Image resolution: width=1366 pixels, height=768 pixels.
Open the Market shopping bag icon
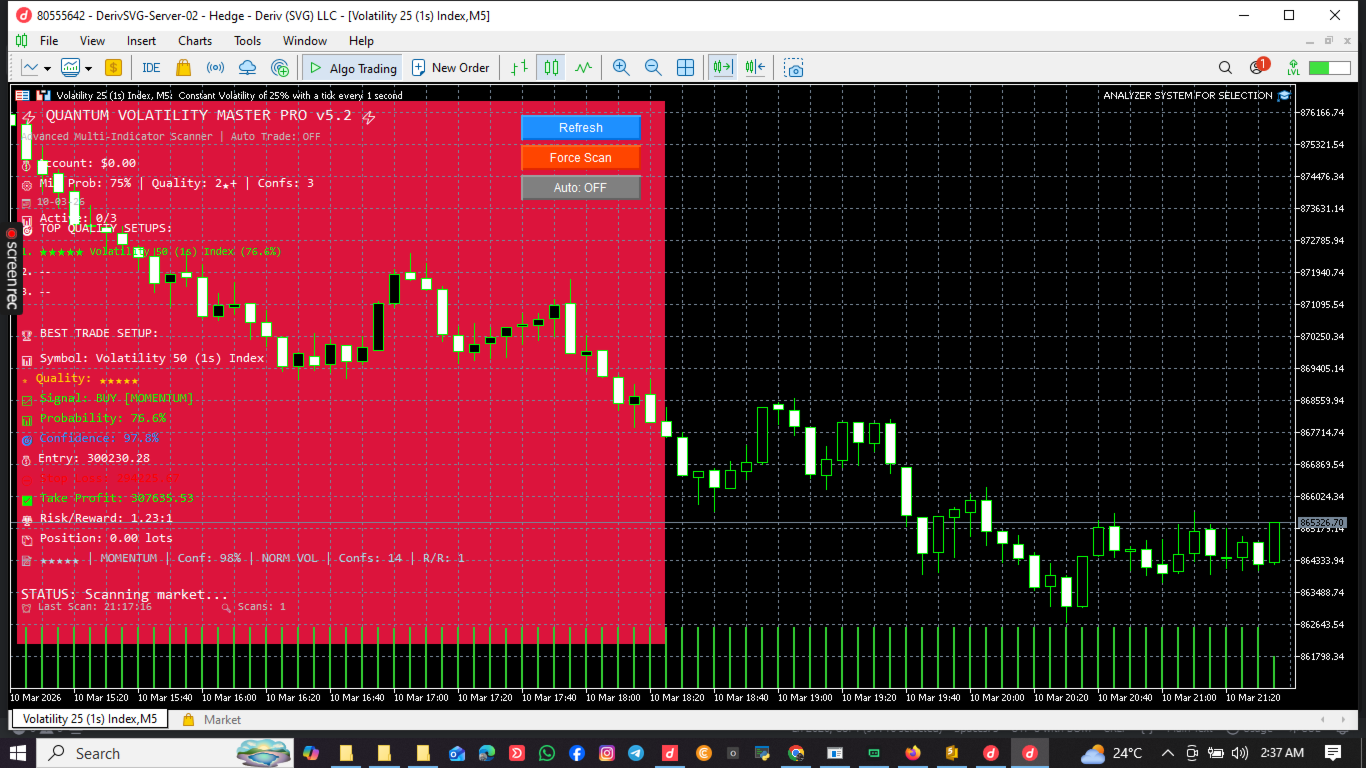183,68
